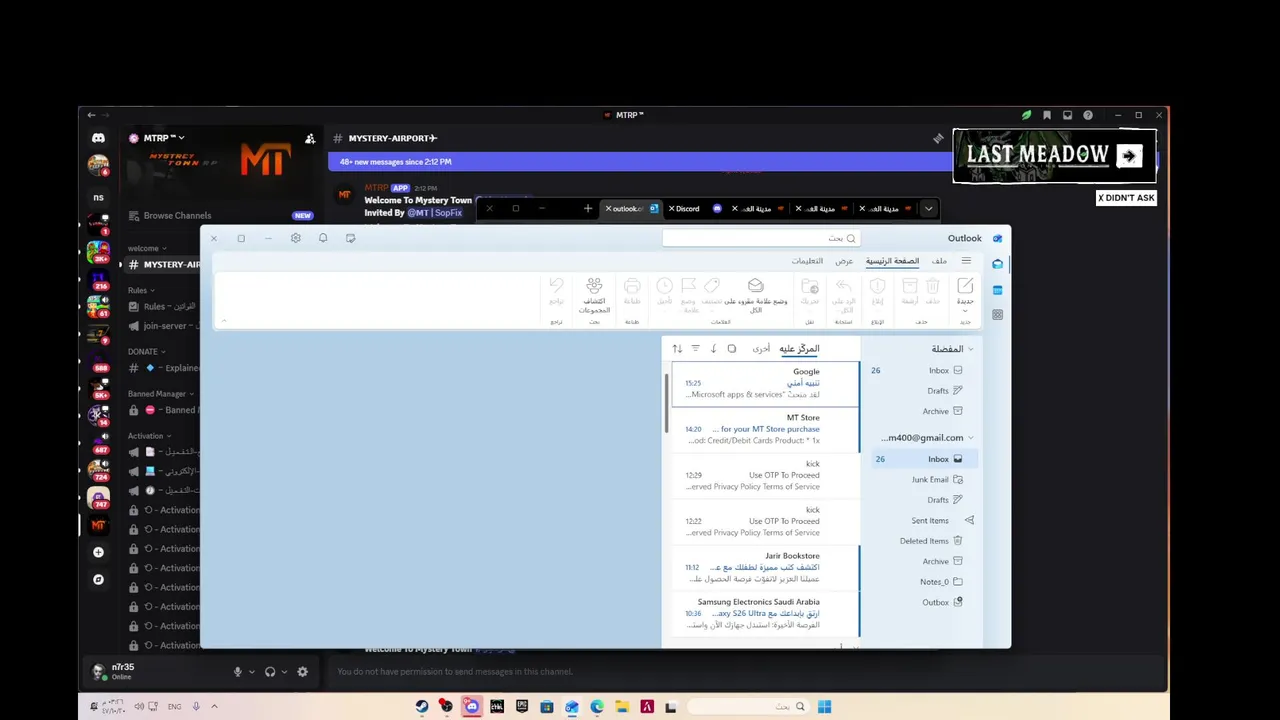This screenshot has height=720, width=1280.
Task: Click the down arrow icon above message list
Action: tap(713, 348)
